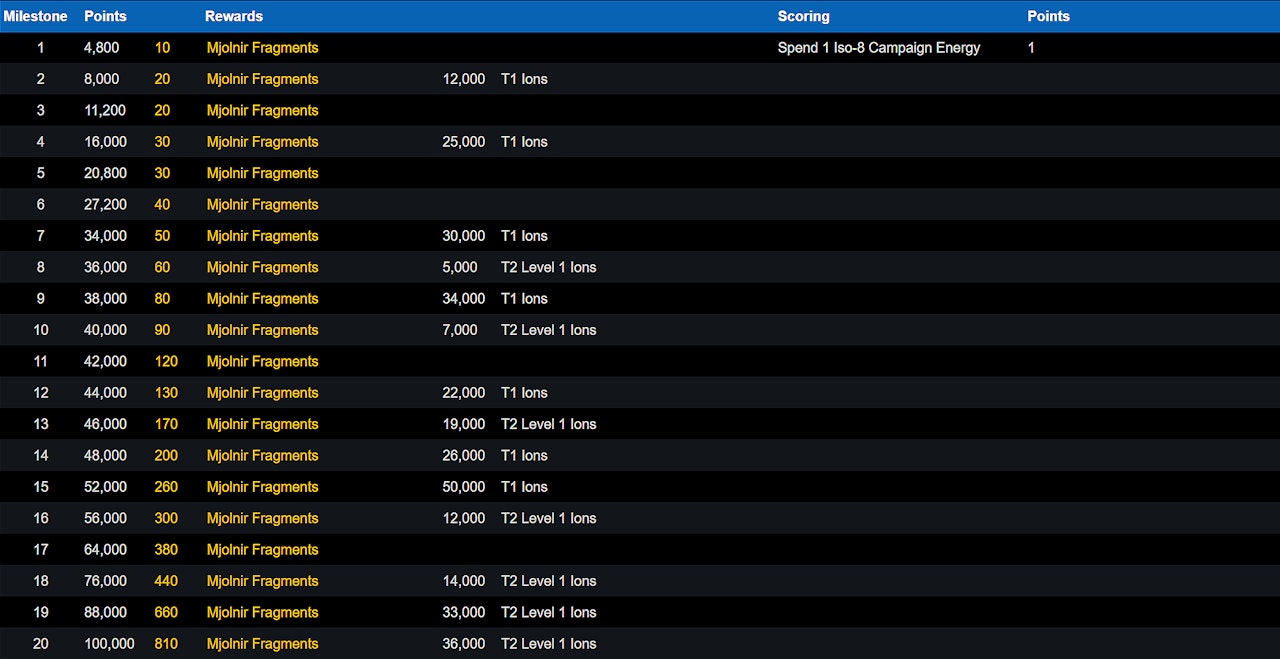Click the 38,000 points cell
The image size is (1280, 659).
[105, 298]
